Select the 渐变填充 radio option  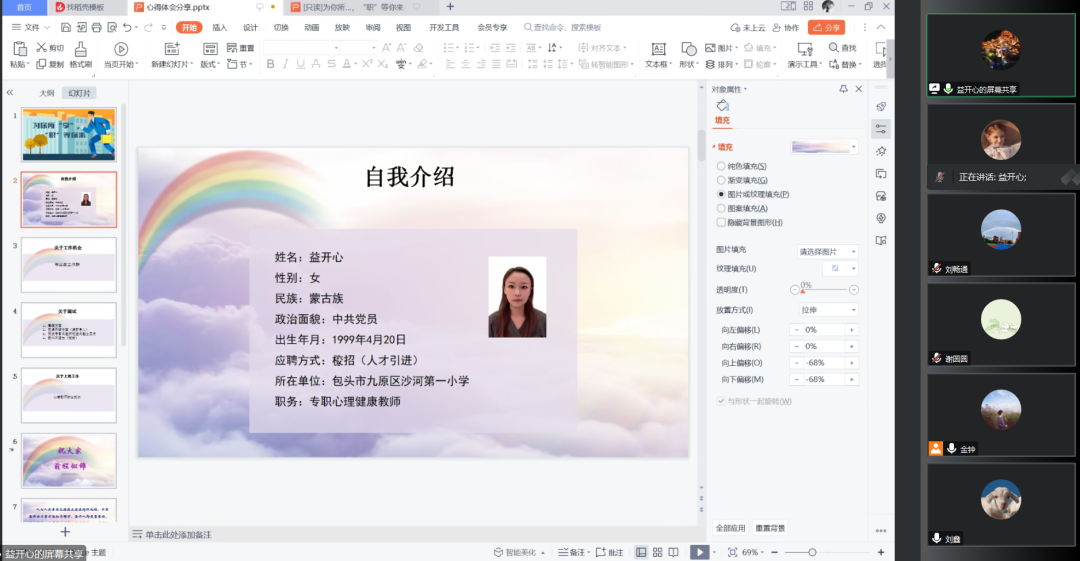pyautogui.click(x=721, y=180)
